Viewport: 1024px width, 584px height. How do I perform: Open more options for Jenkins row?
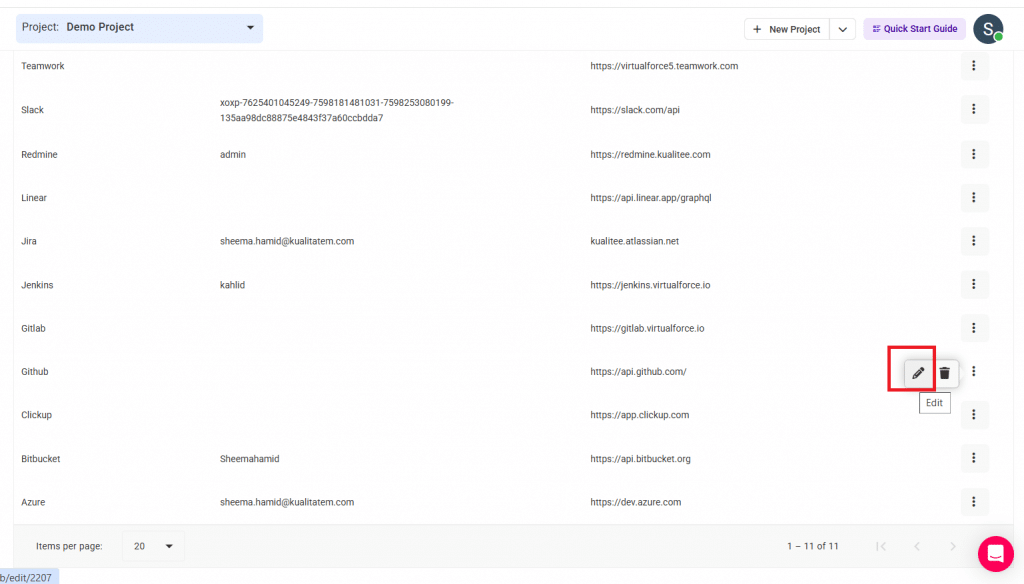[974, 285]
